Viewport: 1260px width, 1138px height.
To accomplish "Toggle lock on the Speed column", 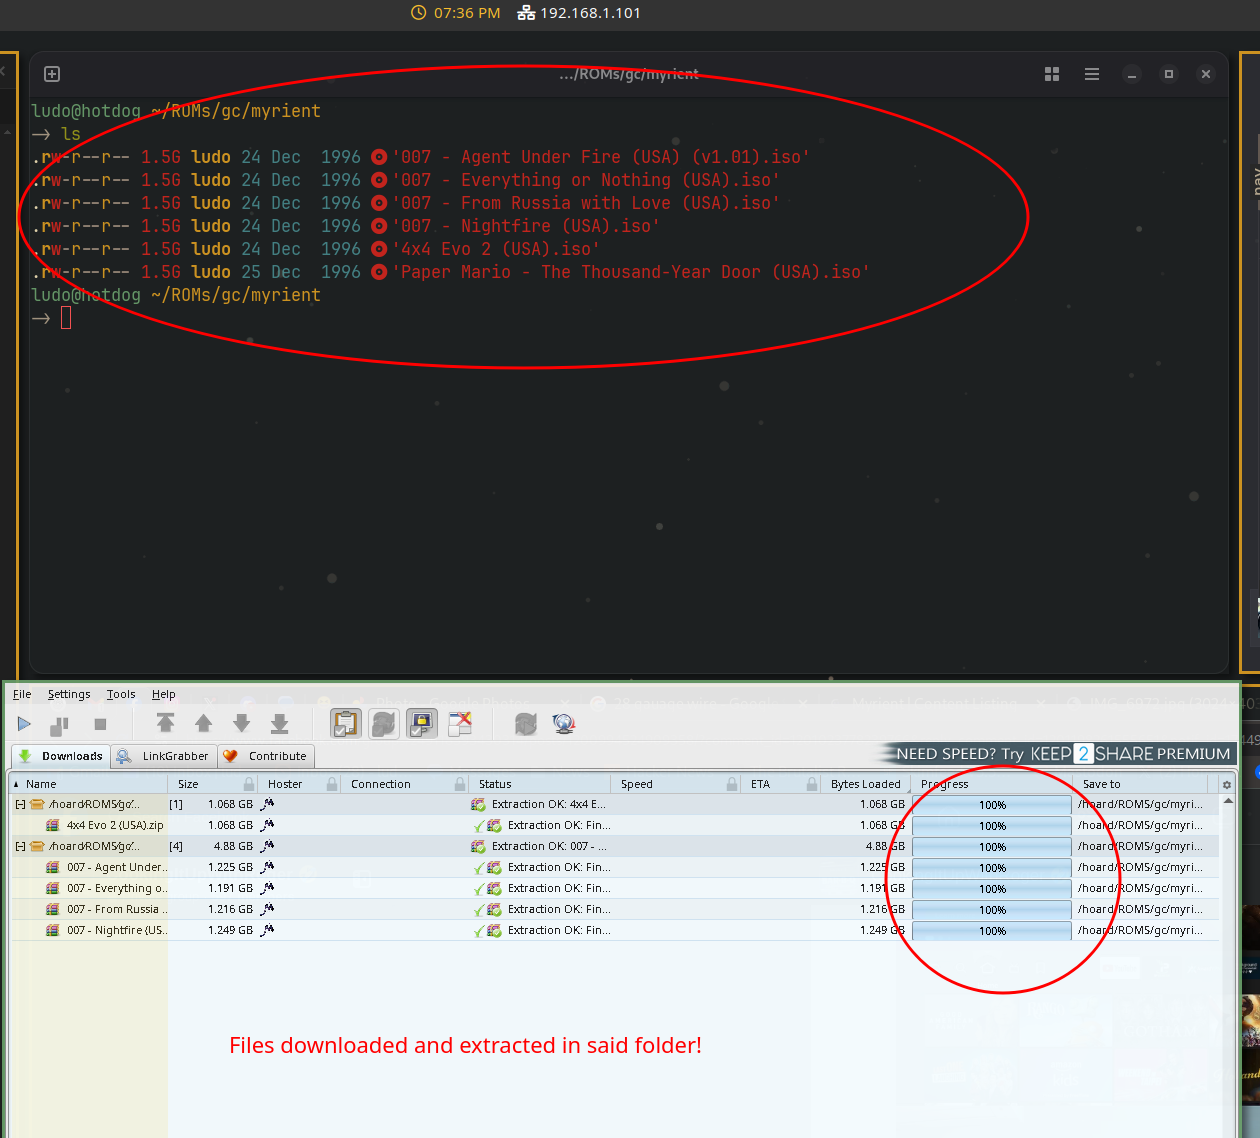I will point(732,784).
